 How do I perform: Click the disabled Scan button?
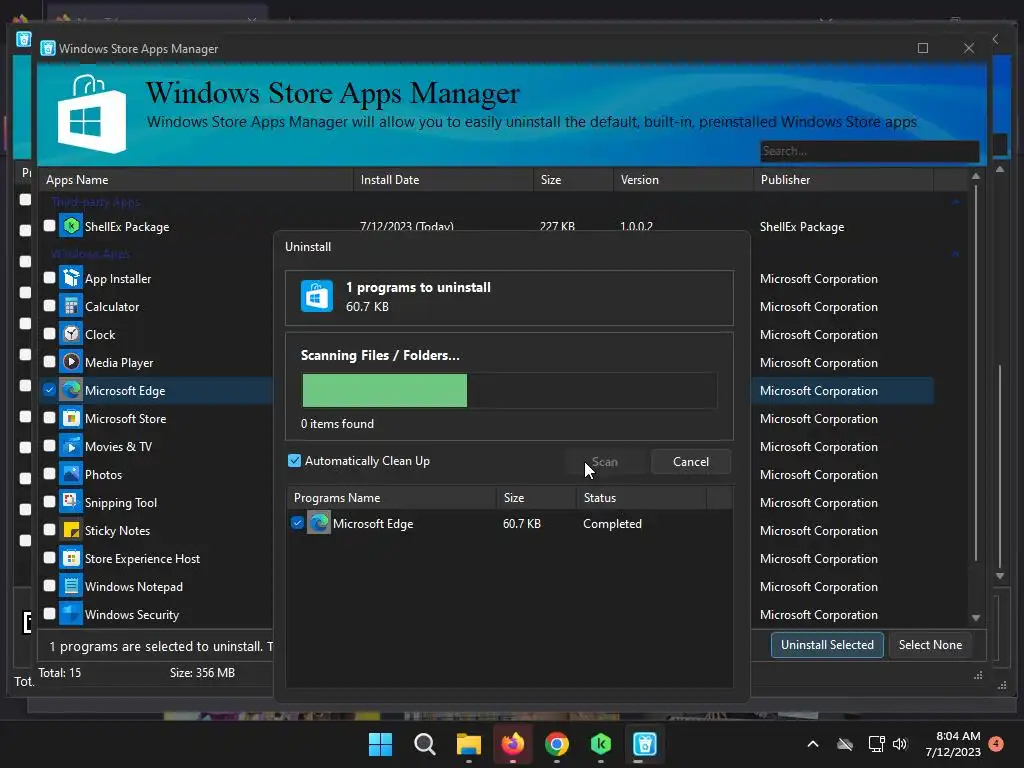[605, 462]
